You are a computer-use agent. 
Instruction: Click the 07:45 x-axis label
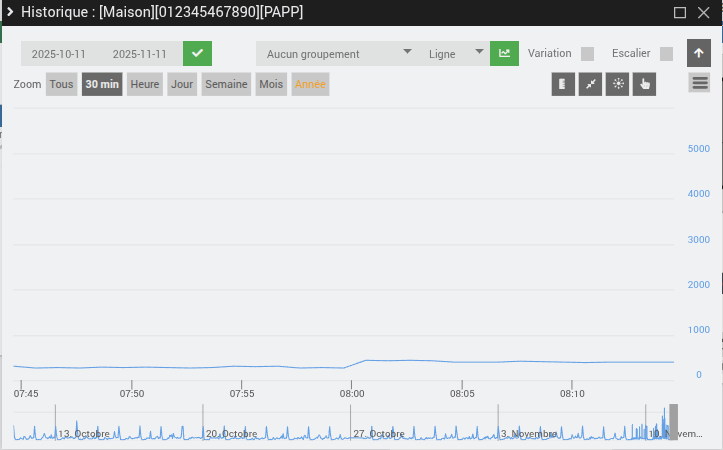(26, 394)
